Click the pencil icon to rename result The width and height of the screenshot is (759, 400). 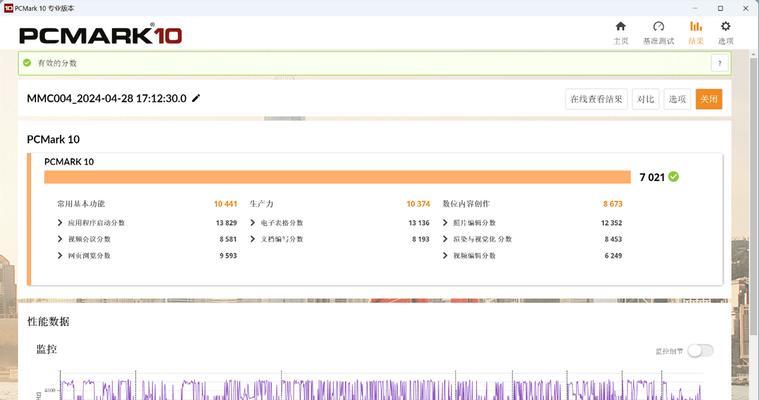[196, 98]
